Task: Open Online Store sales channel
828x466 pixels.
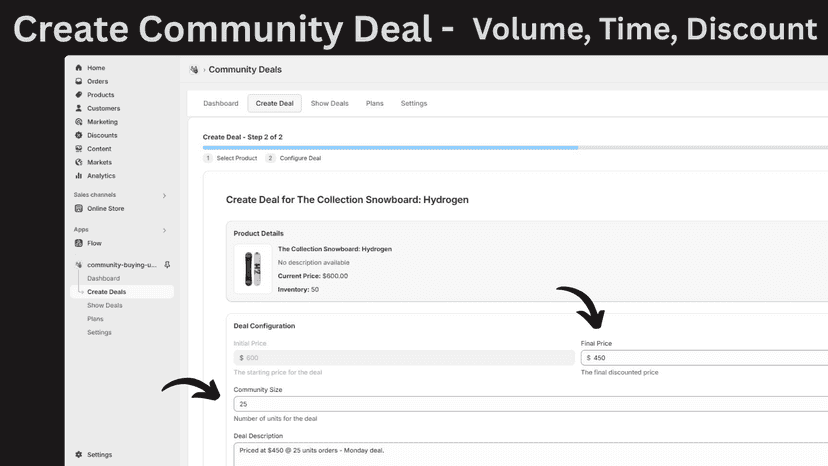Action: [x=106, y=209]
